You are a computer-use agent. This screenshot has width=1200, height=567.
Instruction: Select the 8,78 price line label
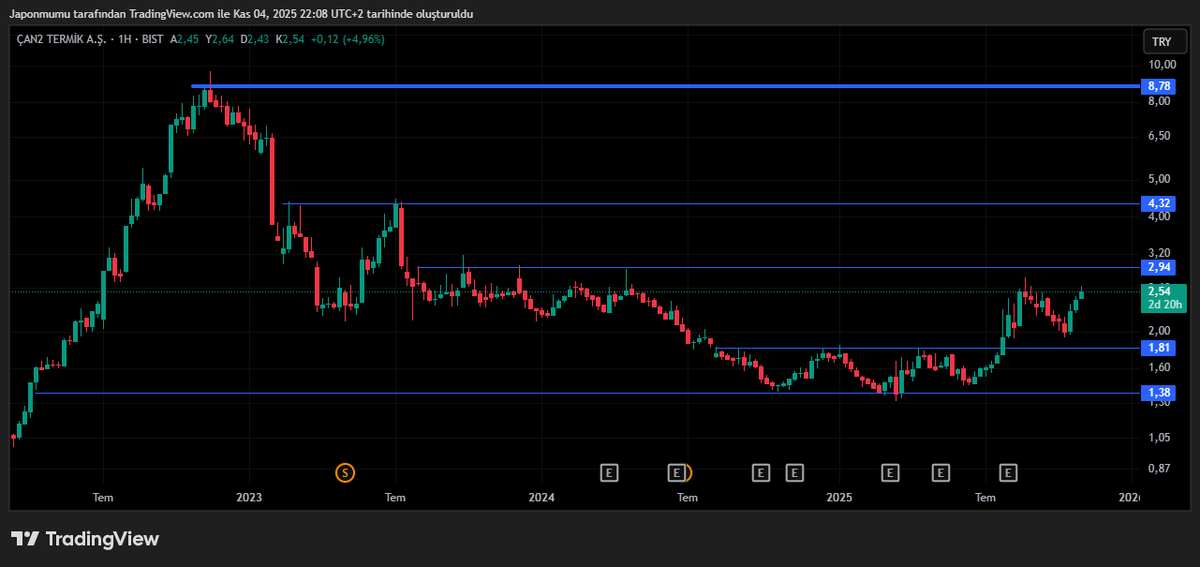click(1161, 87)
